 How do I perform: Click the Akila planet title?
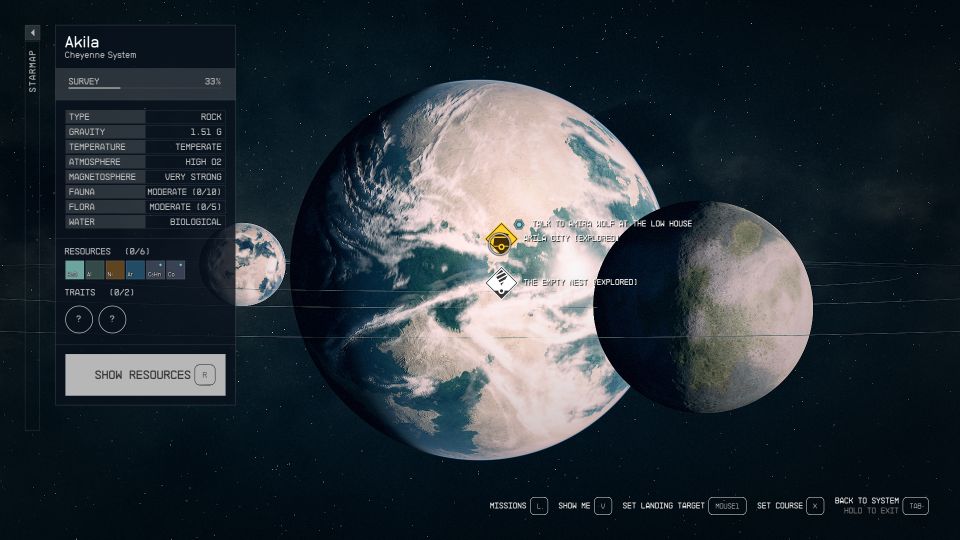82,42
